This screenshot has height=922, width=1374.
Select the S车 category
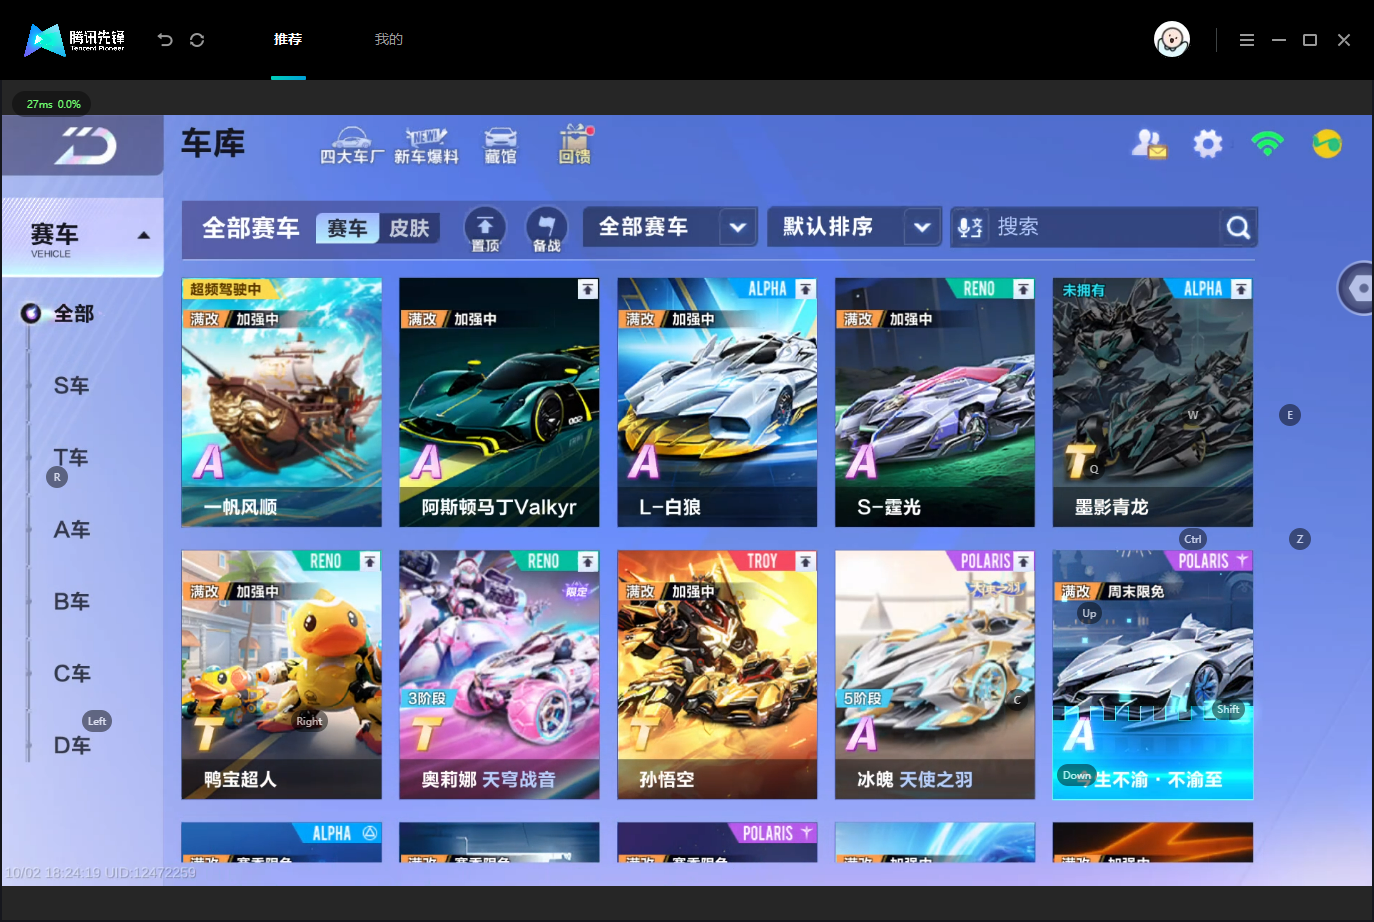coord(72,386)
